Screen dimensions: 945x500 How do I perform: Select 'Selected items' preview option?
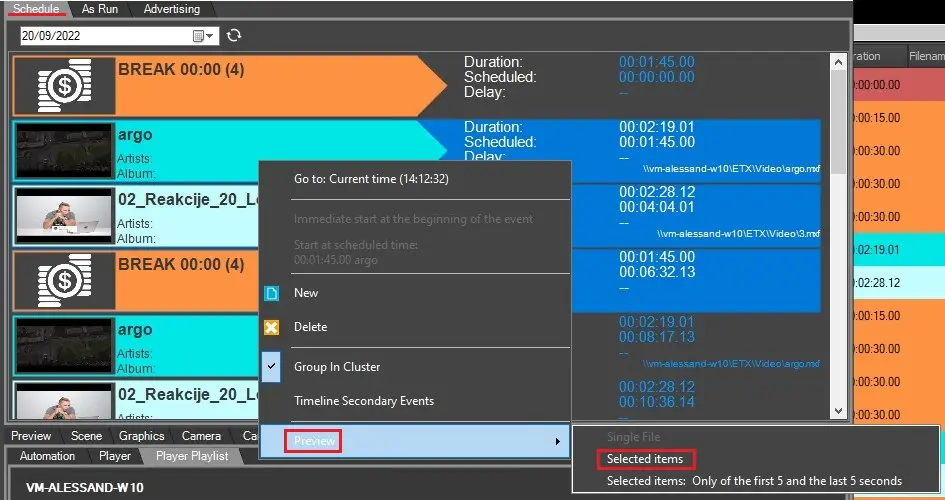[645, 459]
